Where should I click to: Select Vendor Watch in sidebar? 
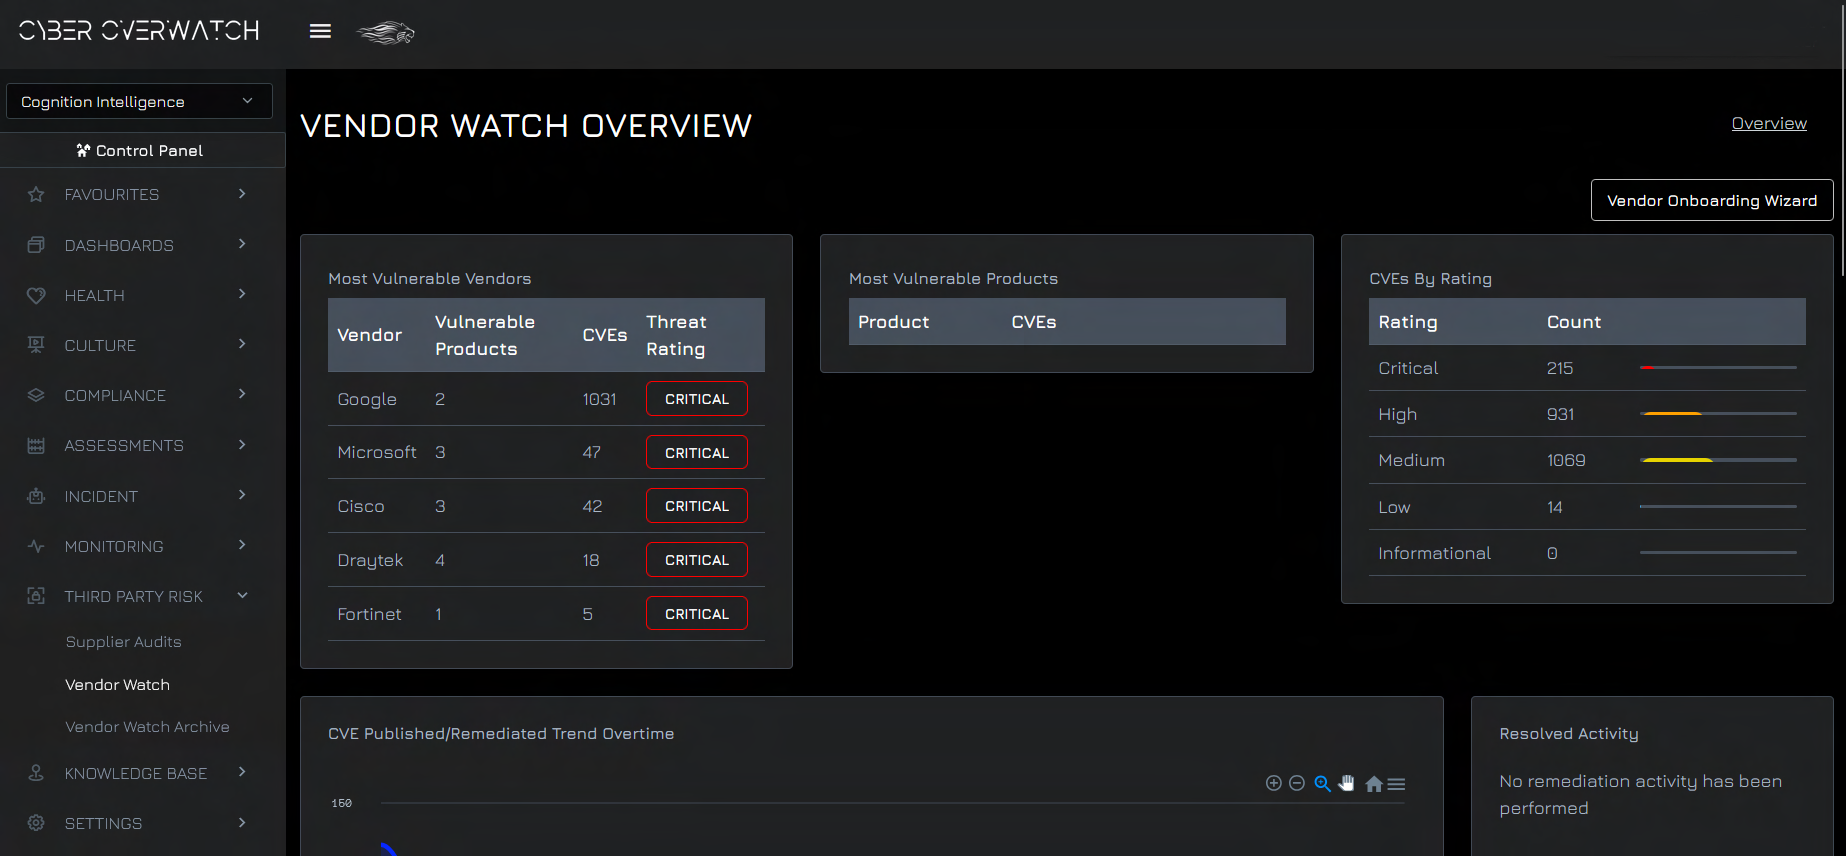tap(117, 685)
